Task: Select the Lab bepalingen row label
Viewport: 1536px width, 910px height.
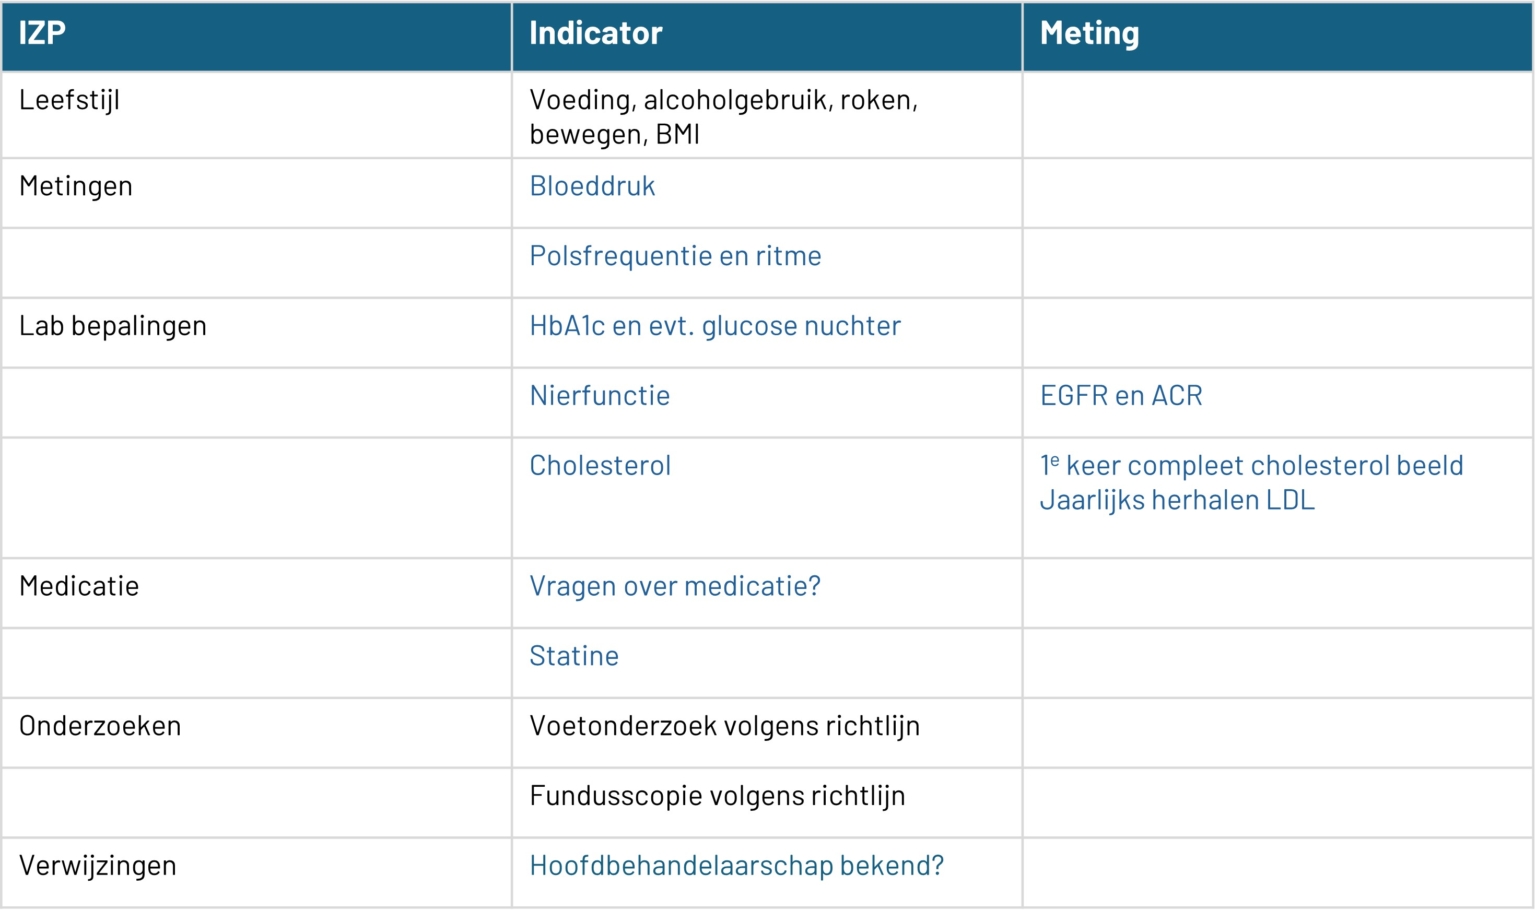Action: click(x=113, y=326)
